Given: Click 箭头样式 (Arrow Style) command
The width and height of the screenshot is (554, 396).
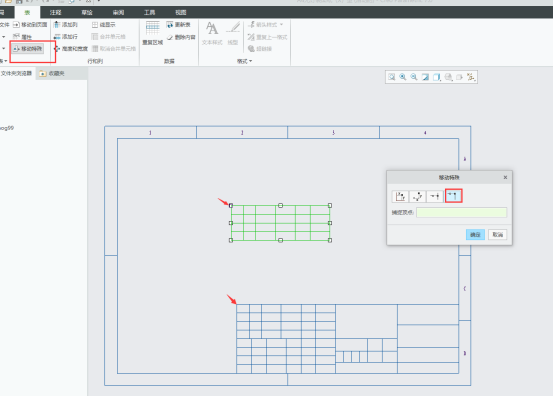Looking at the screenshot, I should [x=263, y=25].
